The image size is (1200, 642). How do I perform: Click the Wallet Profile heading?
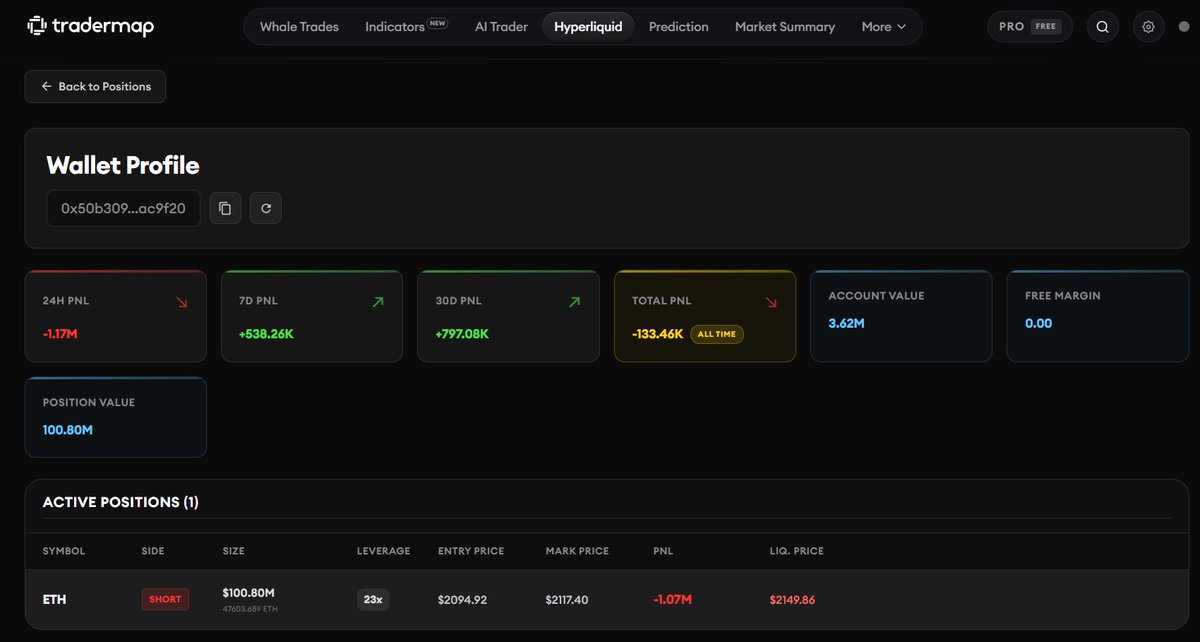point(123,166)
